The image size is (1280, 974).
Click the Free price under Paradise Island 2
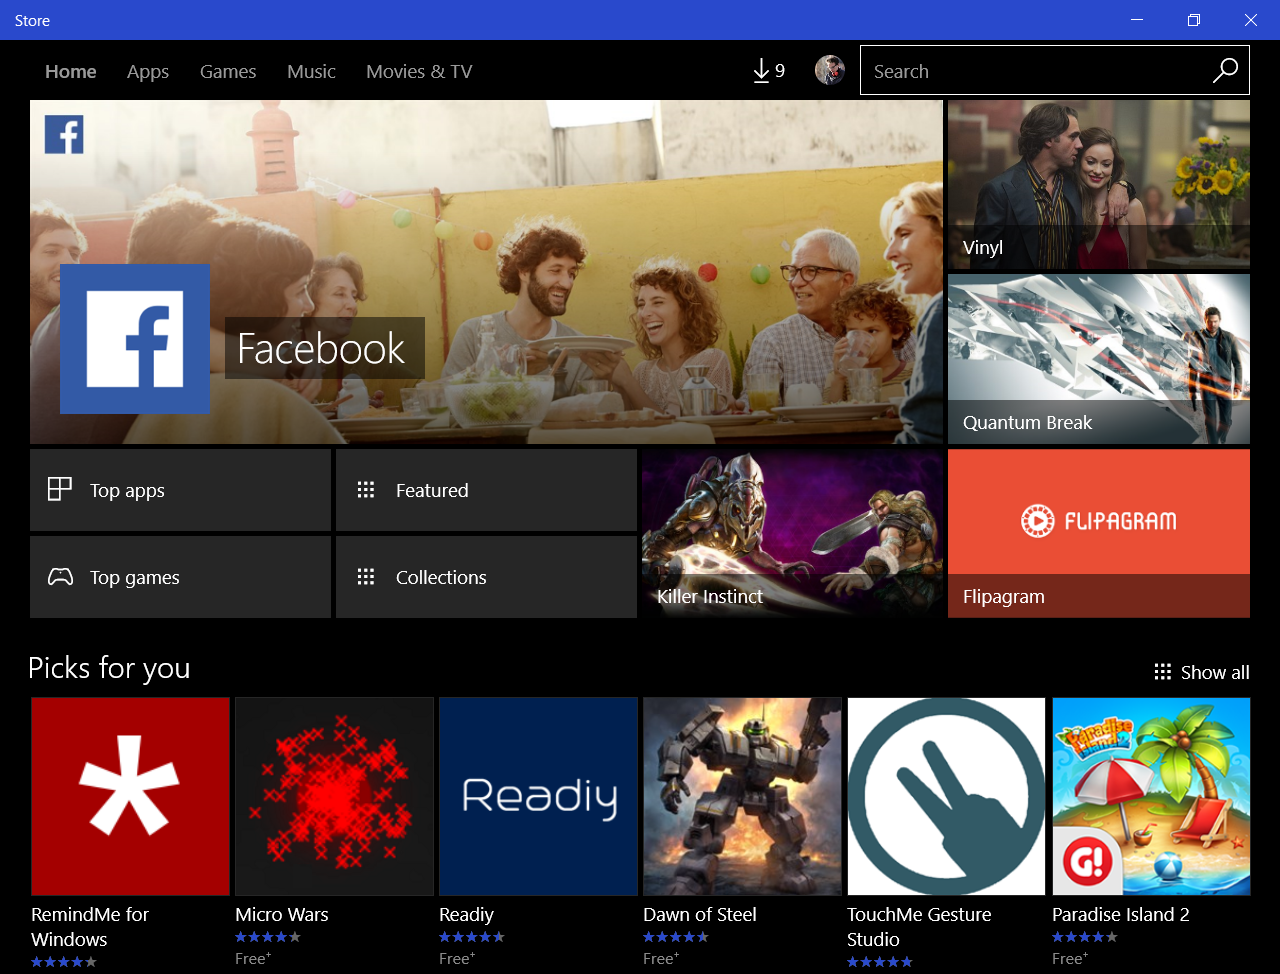pyautogui.click(x=1070, y=958)
